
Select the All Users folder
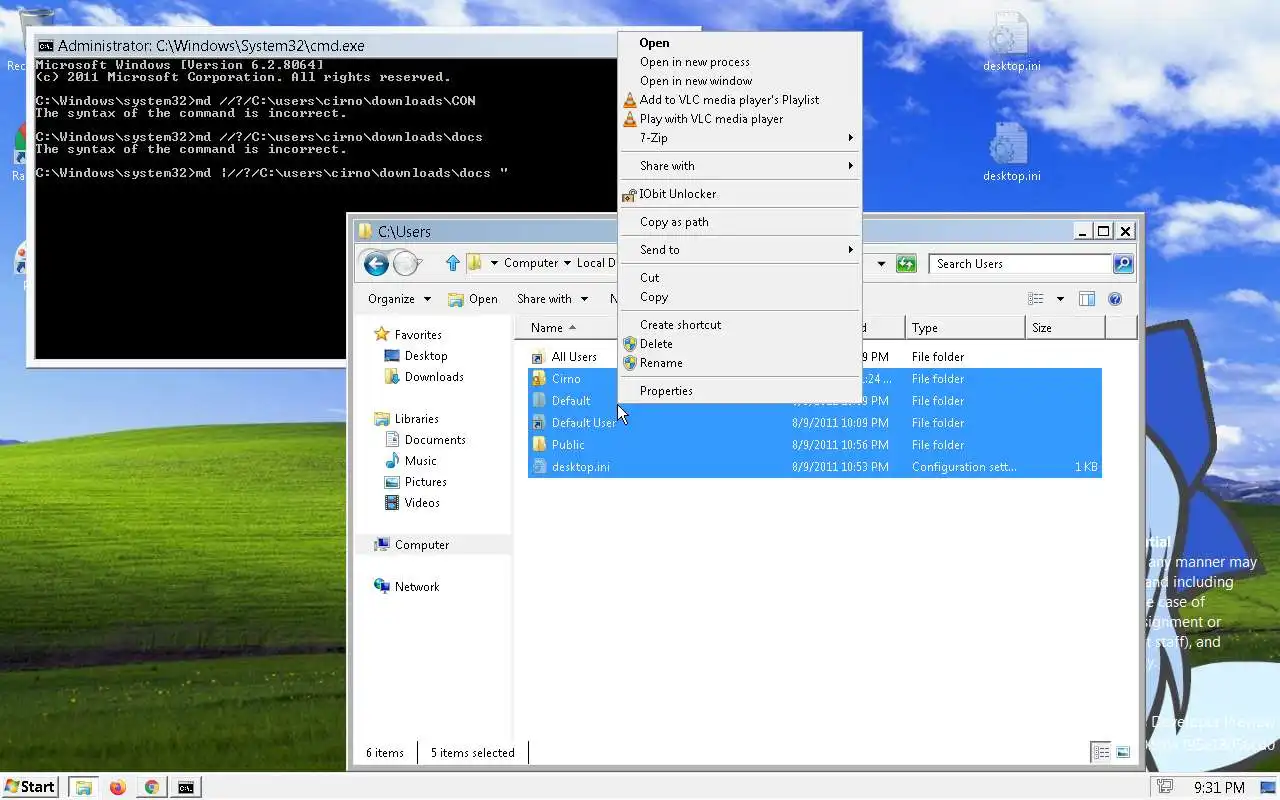(x=574, y=357)
